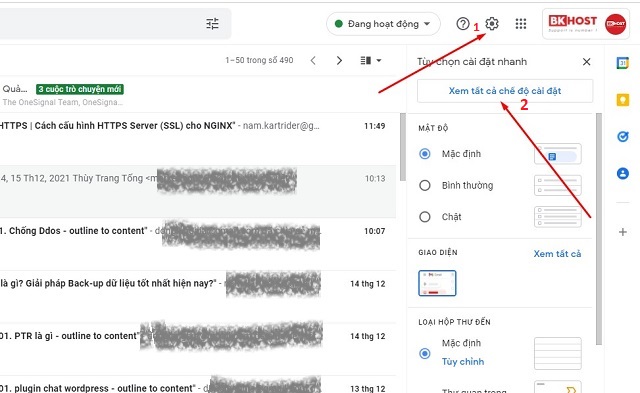Click Mặc định density preview image
Image resolution: width=640 pixels, height=393 pixels.
click(558, 154)
